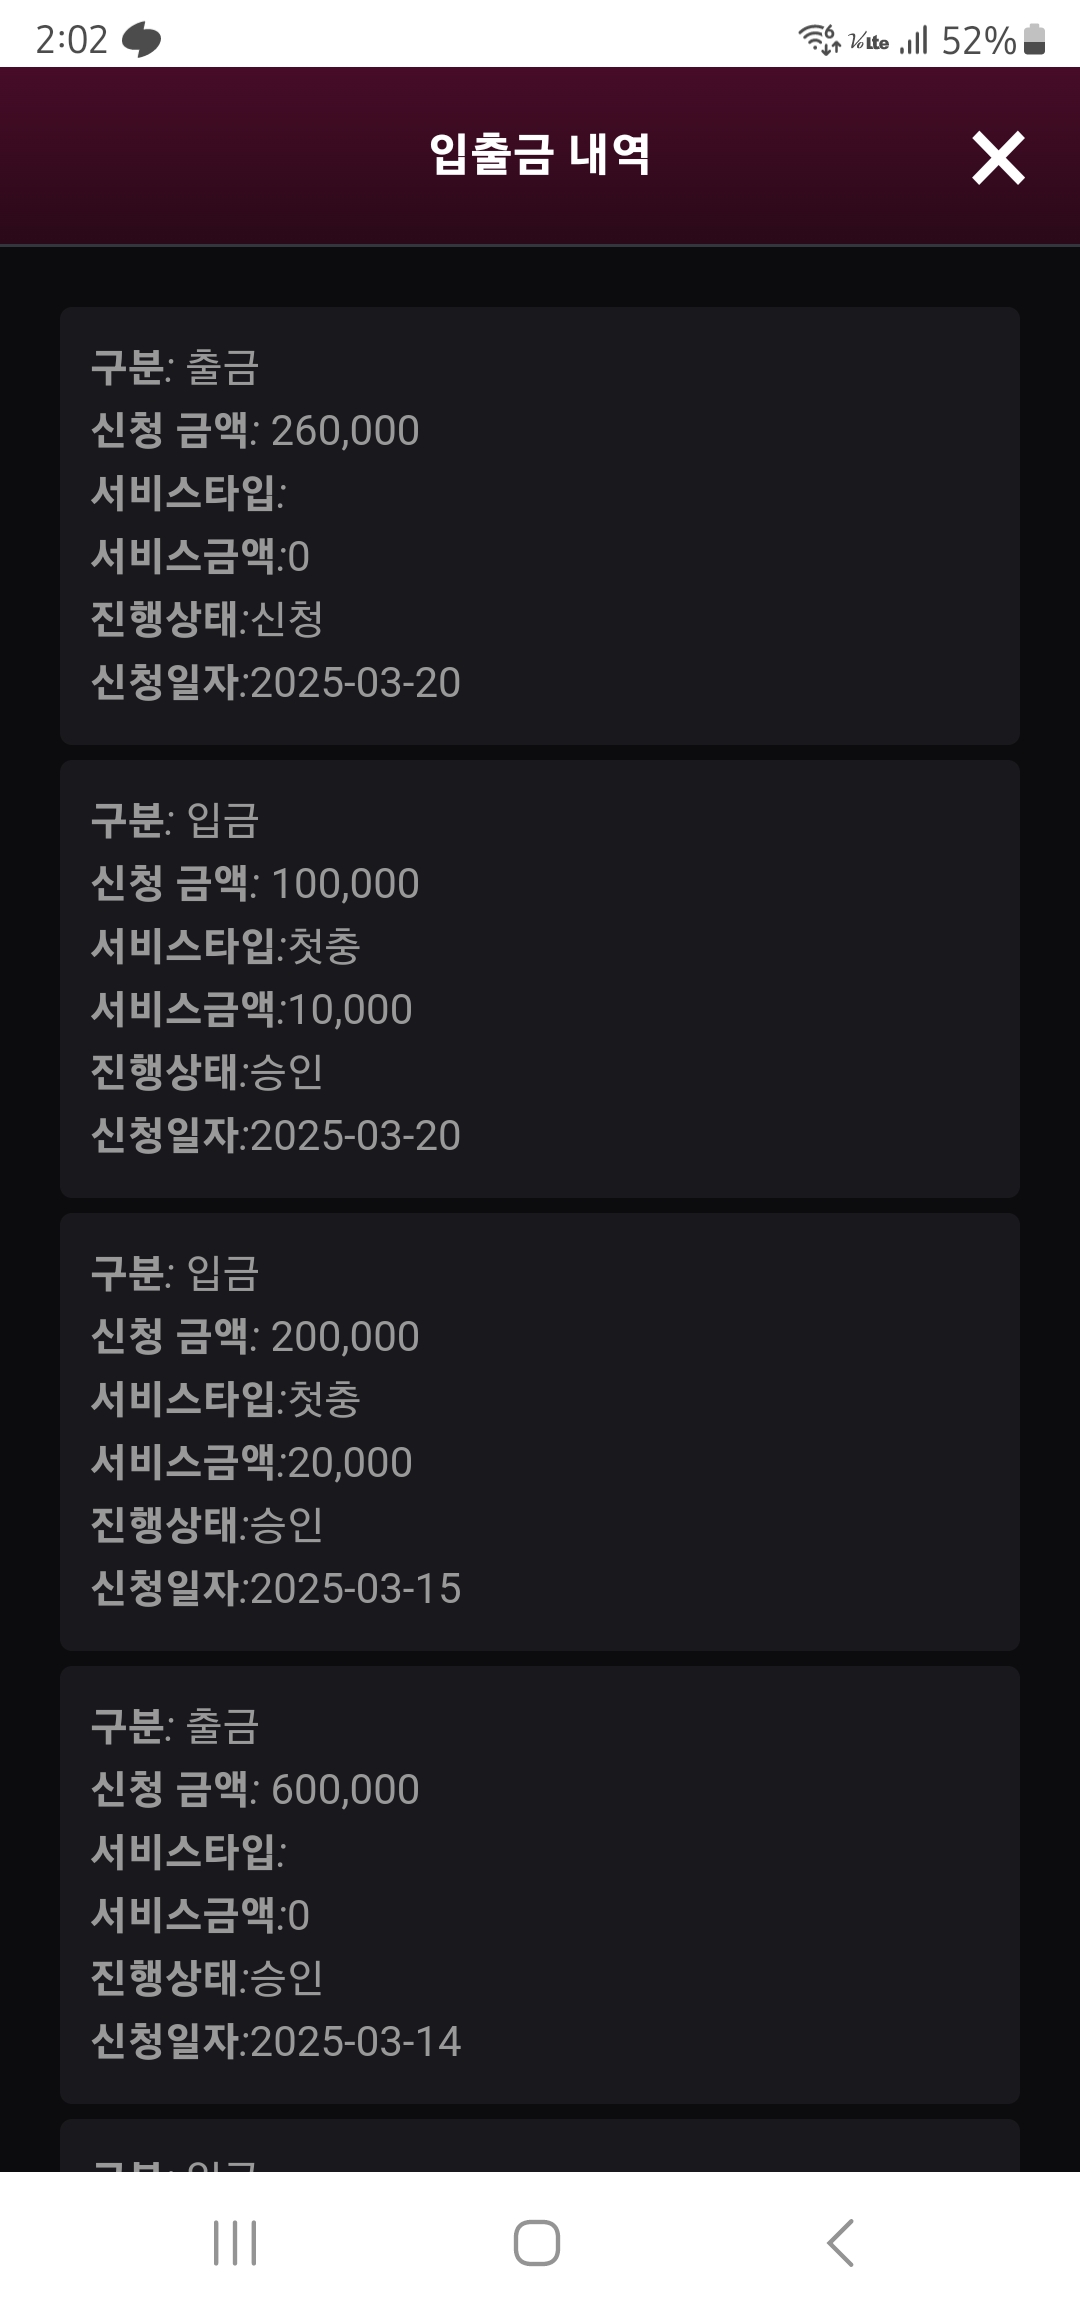Tap the battery 52% indicator

tap(993, 41)
